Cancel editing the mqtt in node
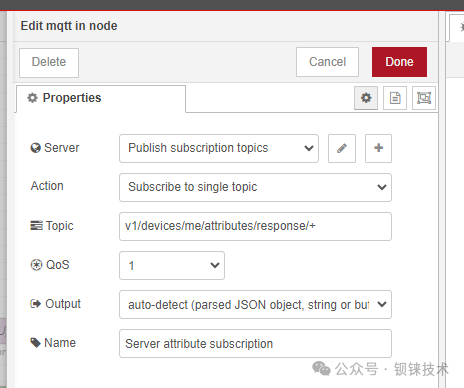The image size is (464, 388). click(327, 62)
